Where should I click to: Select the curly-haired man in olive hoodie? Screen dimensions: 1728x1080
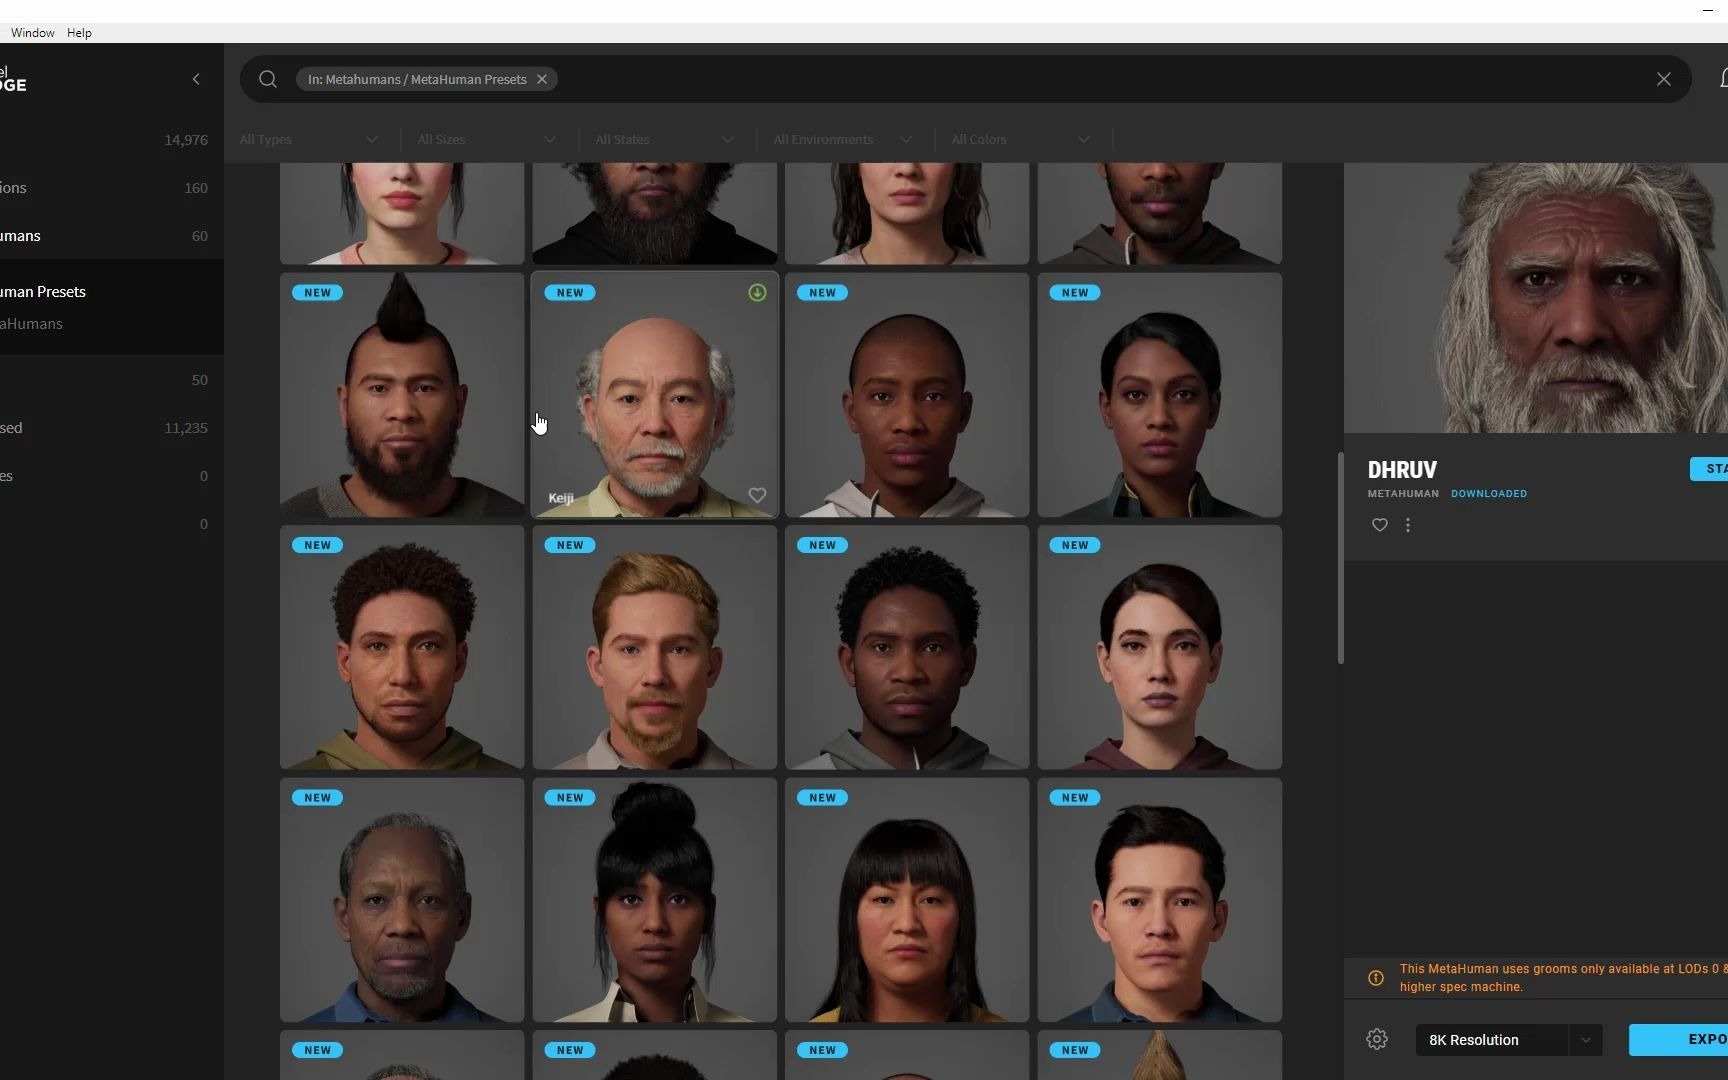pos(402,648)
